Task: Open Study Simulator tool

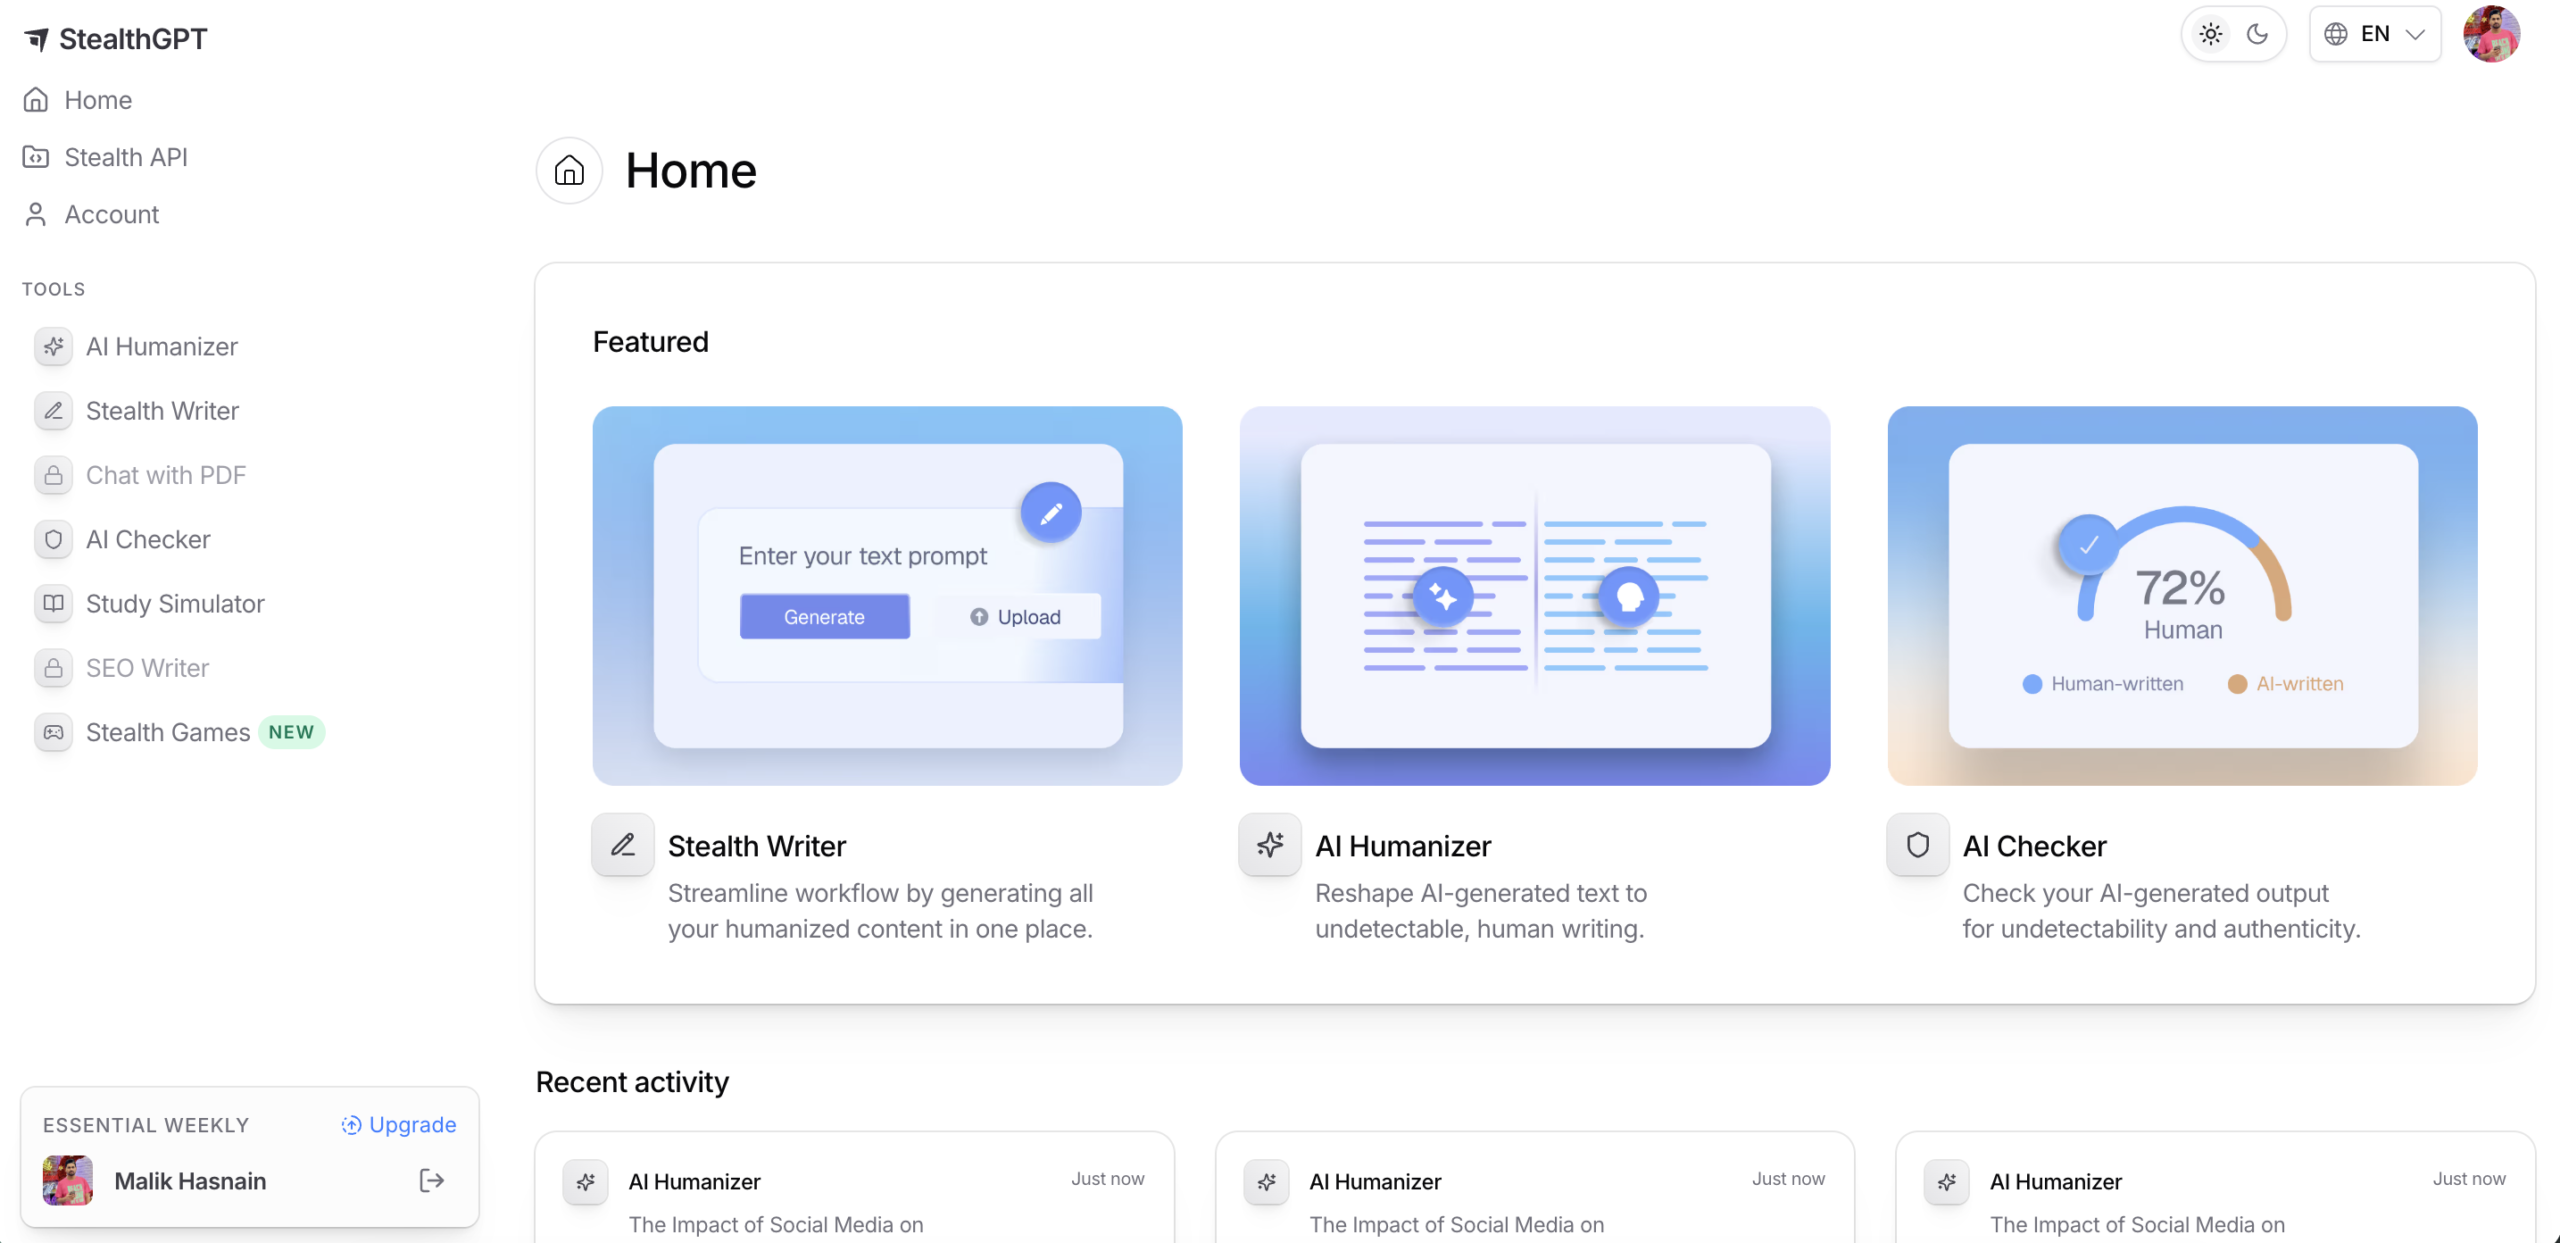Action: tap(150, 603)
